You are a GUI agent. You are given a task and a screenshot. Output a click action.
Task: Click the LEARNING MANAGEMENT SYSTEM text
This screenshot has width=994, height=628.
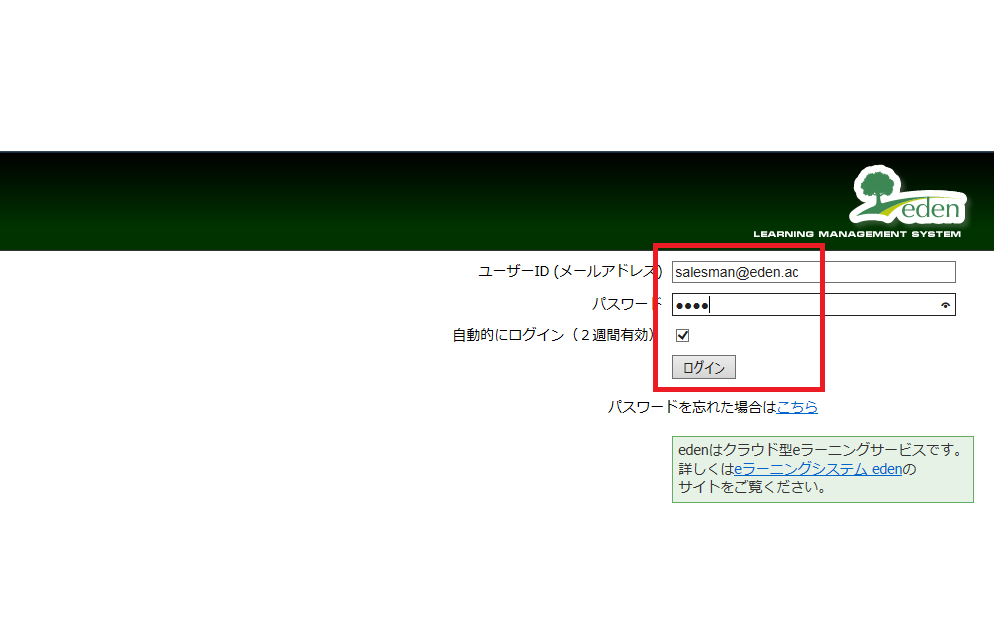point(856,234)
